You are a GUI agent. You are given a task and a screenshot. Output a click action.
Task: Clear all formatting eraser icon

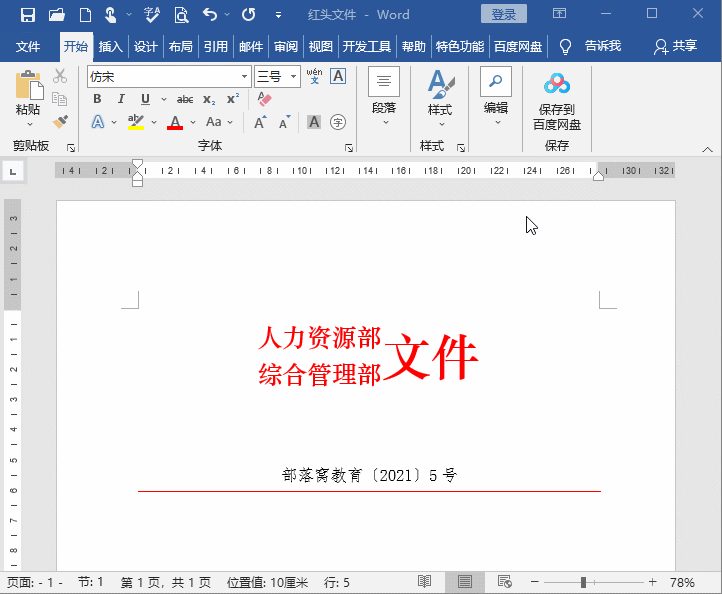[x=264, y=99]
